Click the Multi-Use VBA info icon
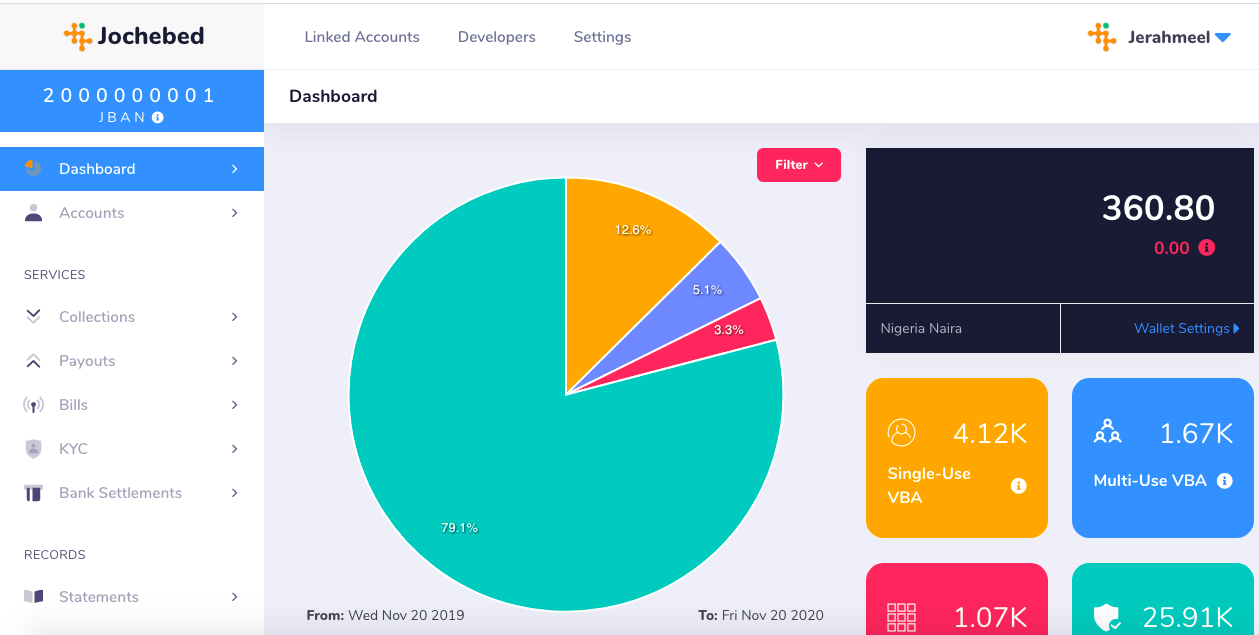The width and height of the screenshot is (1259, 635). 1224,481
